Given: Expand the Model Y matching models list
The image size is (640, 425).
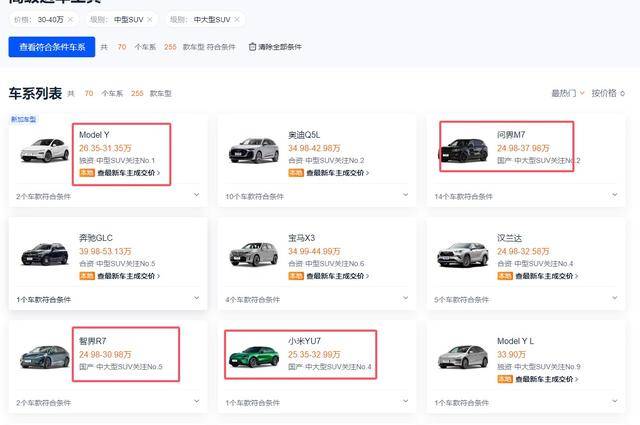Looking at the screenshot, I should pos(196,195).
